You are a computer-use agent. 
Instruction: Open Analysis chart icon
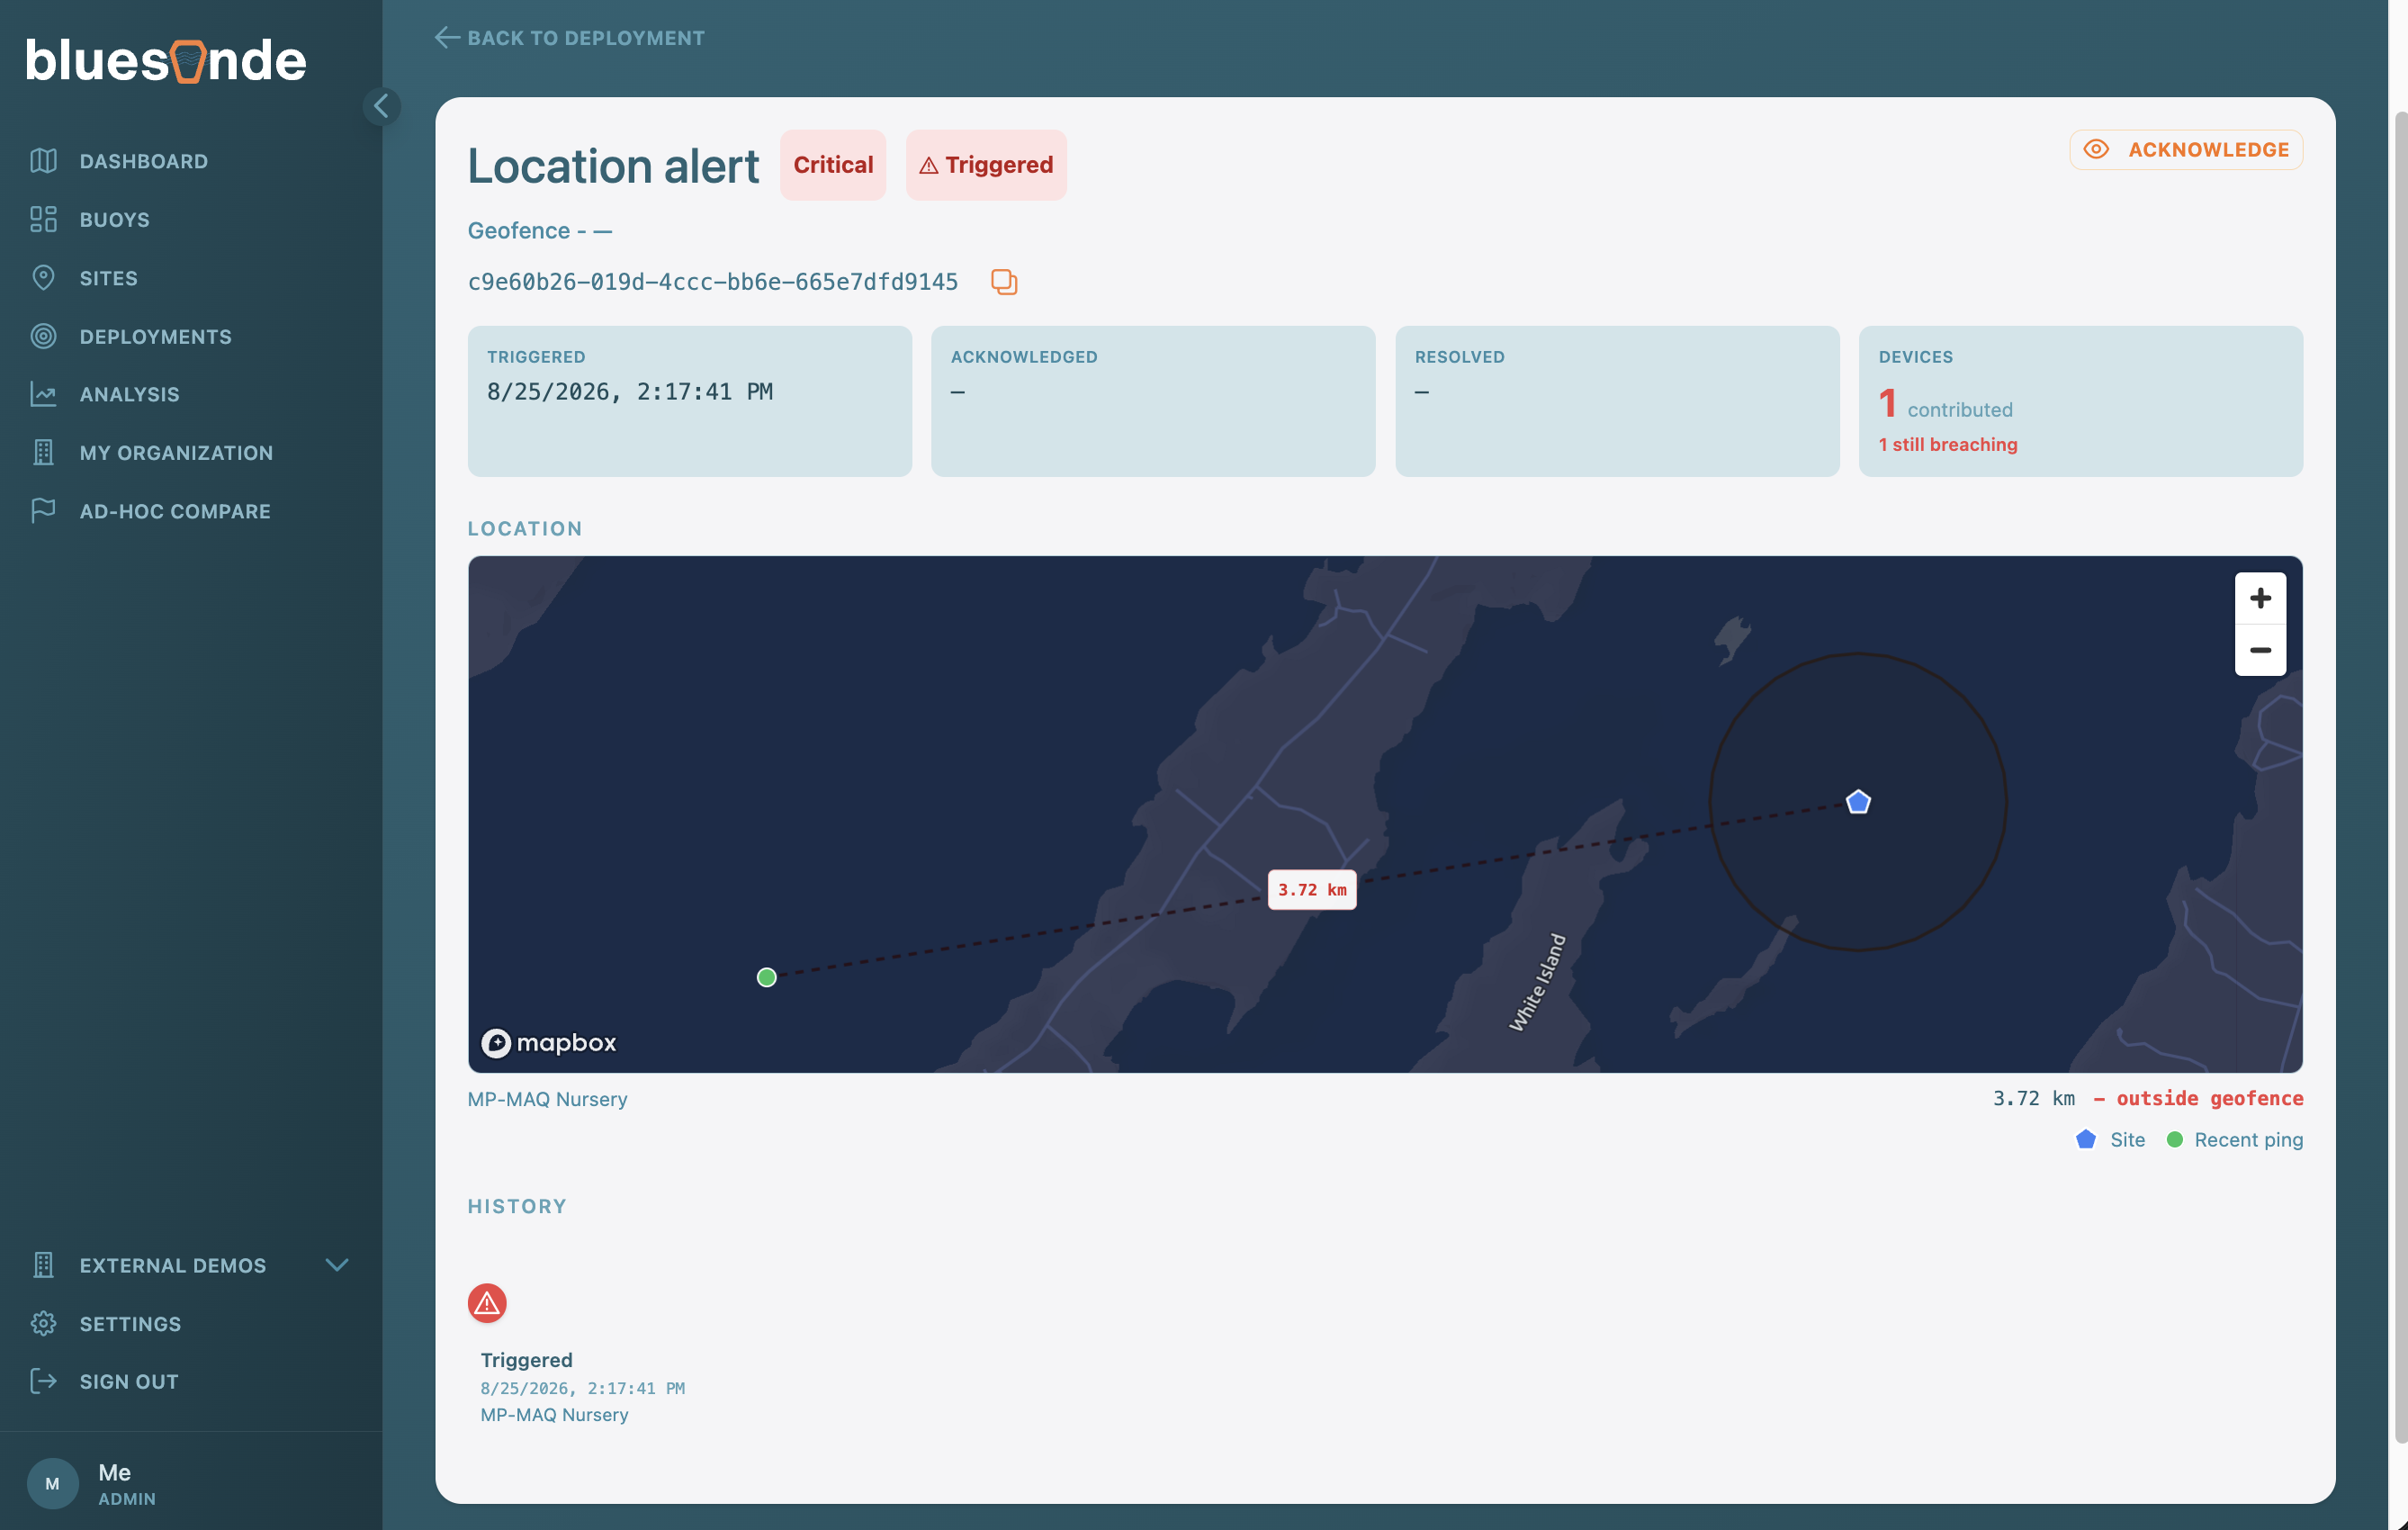click(x=43, y=394)
